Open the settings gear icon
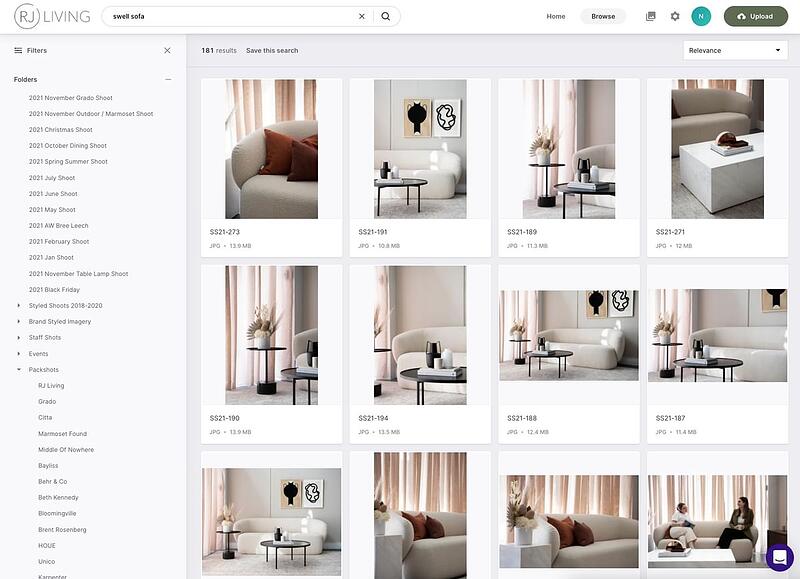The image size is (800, 579). 675,16
